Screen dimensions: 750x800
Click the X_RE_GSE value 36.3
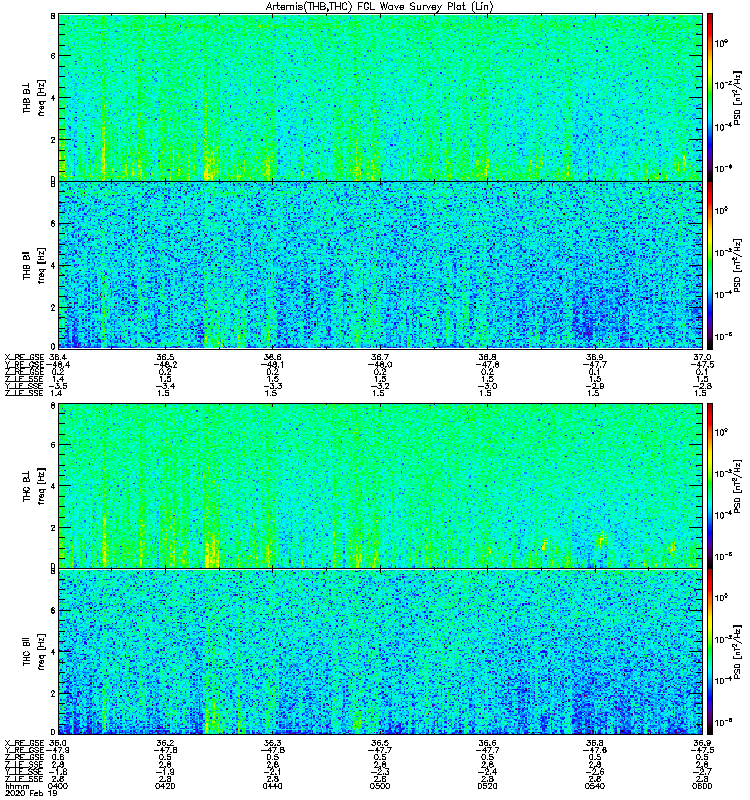(272, 743)
